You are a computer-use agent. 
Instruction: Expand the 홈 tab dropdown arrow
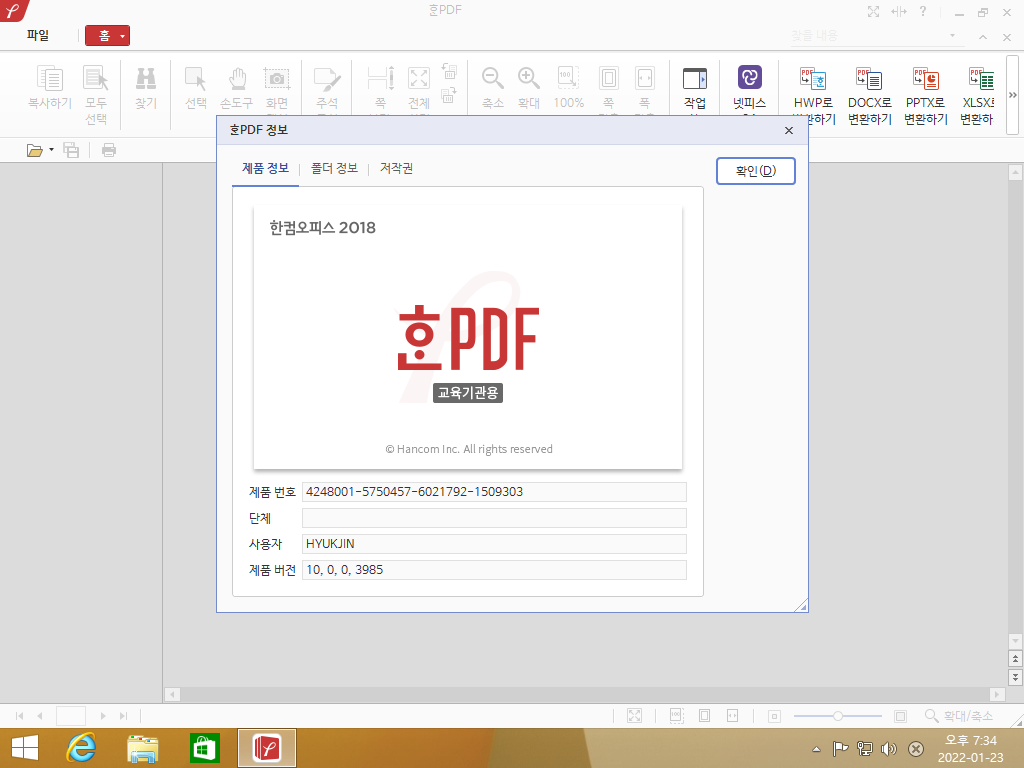coord(122,37)
